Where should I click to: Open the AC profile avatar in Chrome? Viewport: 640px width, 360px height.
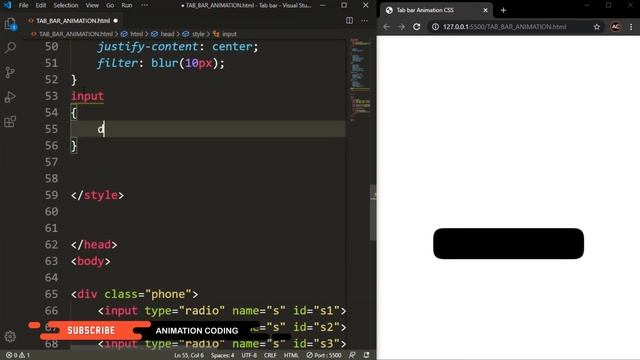[x=616, y=27]
